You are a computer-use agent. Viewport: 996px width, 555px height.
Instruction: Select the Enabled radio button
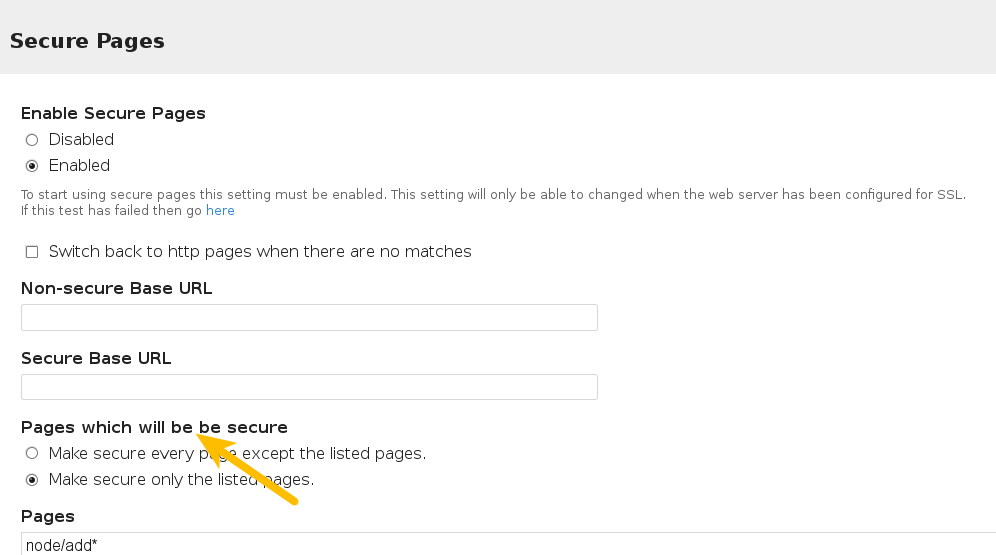(x=32, y=166)
